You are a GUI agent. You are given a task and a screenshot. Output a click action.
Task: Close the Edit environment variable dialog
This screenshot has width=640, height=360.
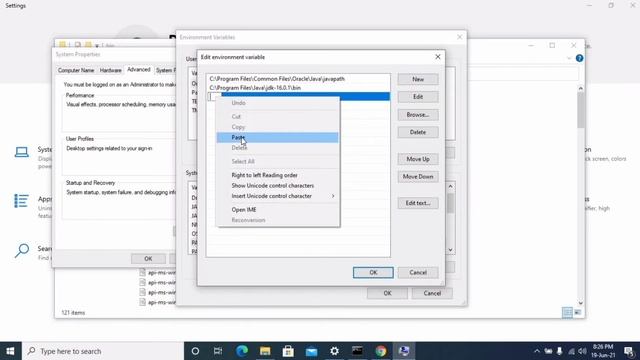pyautogui.click(x=438, y=57)
